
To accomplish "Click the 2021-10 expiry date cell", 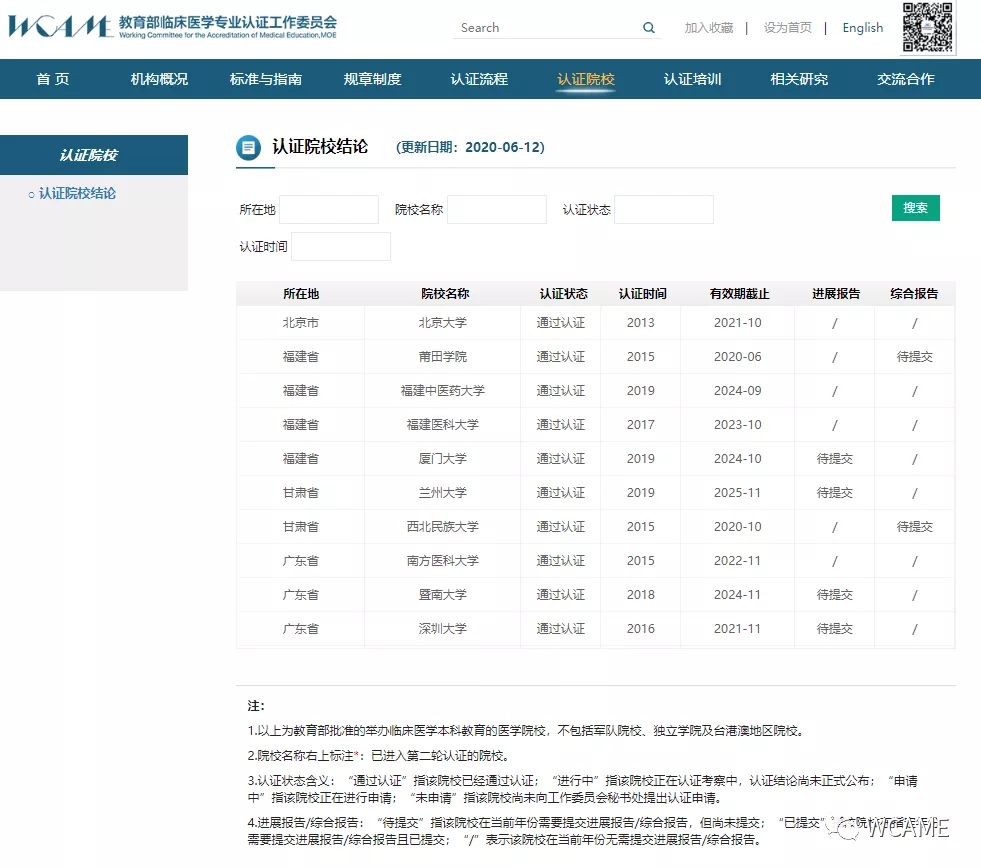I will (x=738, y=323).
